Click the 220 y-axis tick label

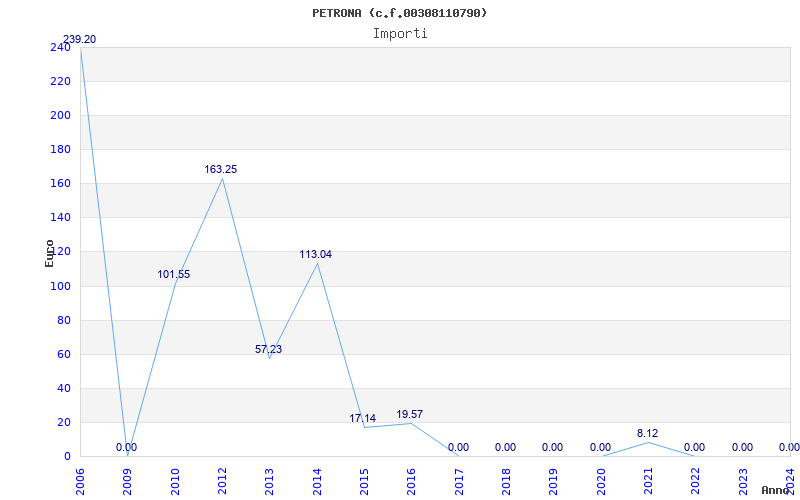click(60, 82)
